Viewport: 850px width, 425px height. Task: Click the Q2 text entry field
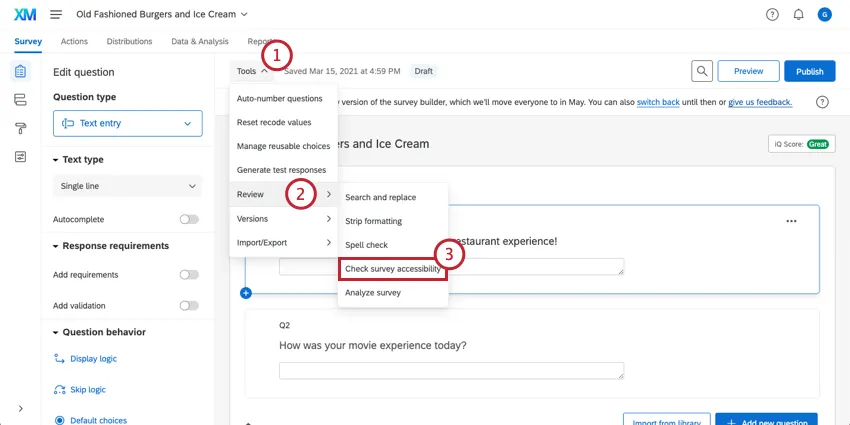[x=451, y=370]
